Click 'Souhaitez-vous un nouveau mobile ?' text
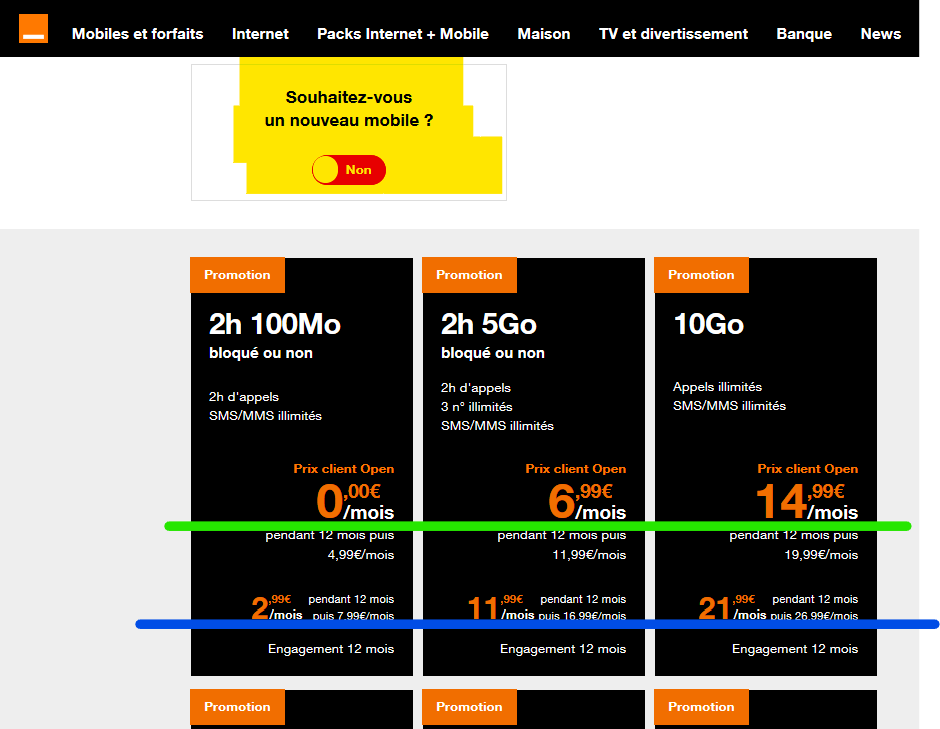 click(x=349, y=109)
